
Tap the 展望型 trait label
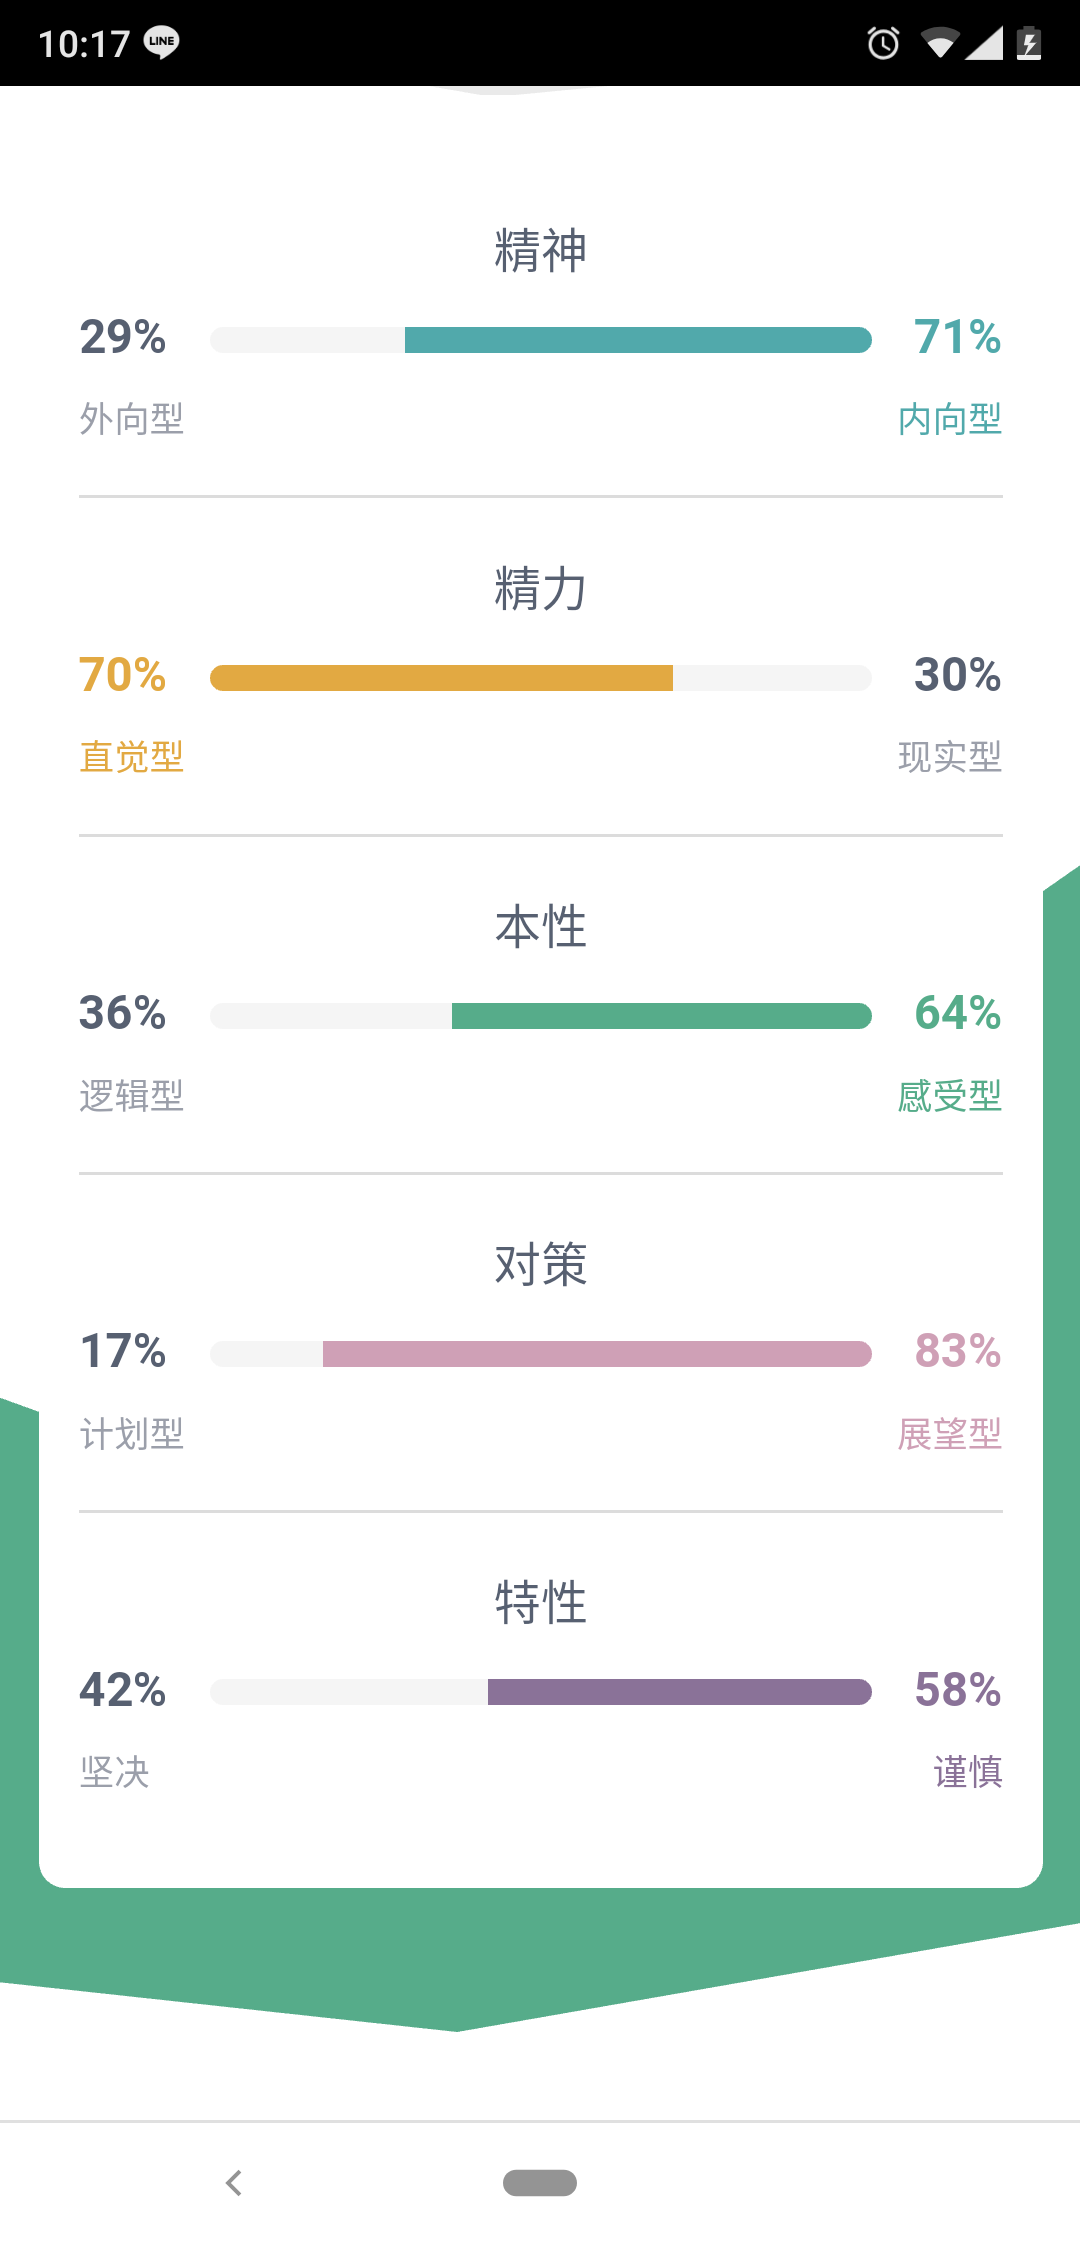(950, 1434)
